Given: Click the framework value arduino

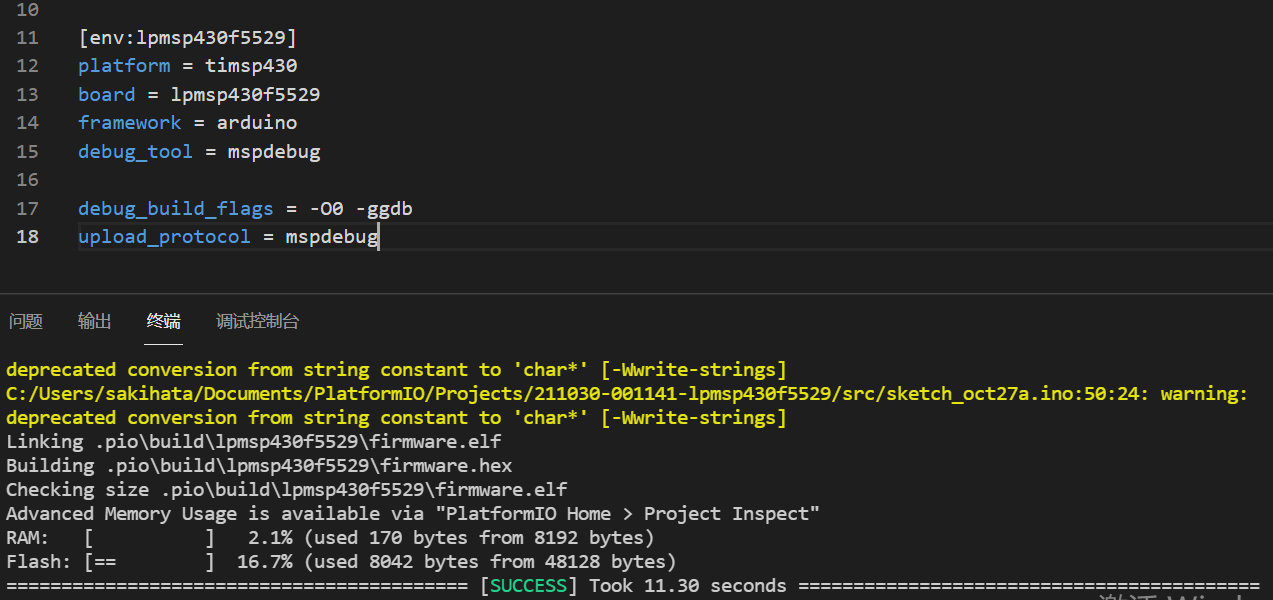Looking at the screenshot, I should [x=257, y=123].
